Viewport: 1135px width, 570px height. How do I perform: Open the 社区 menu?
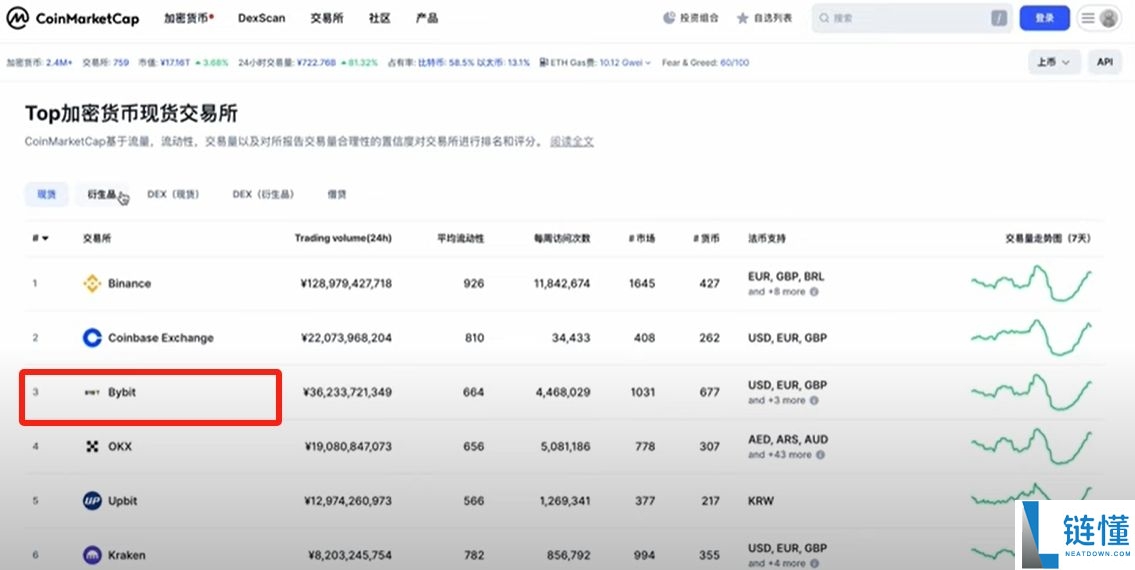379,18
